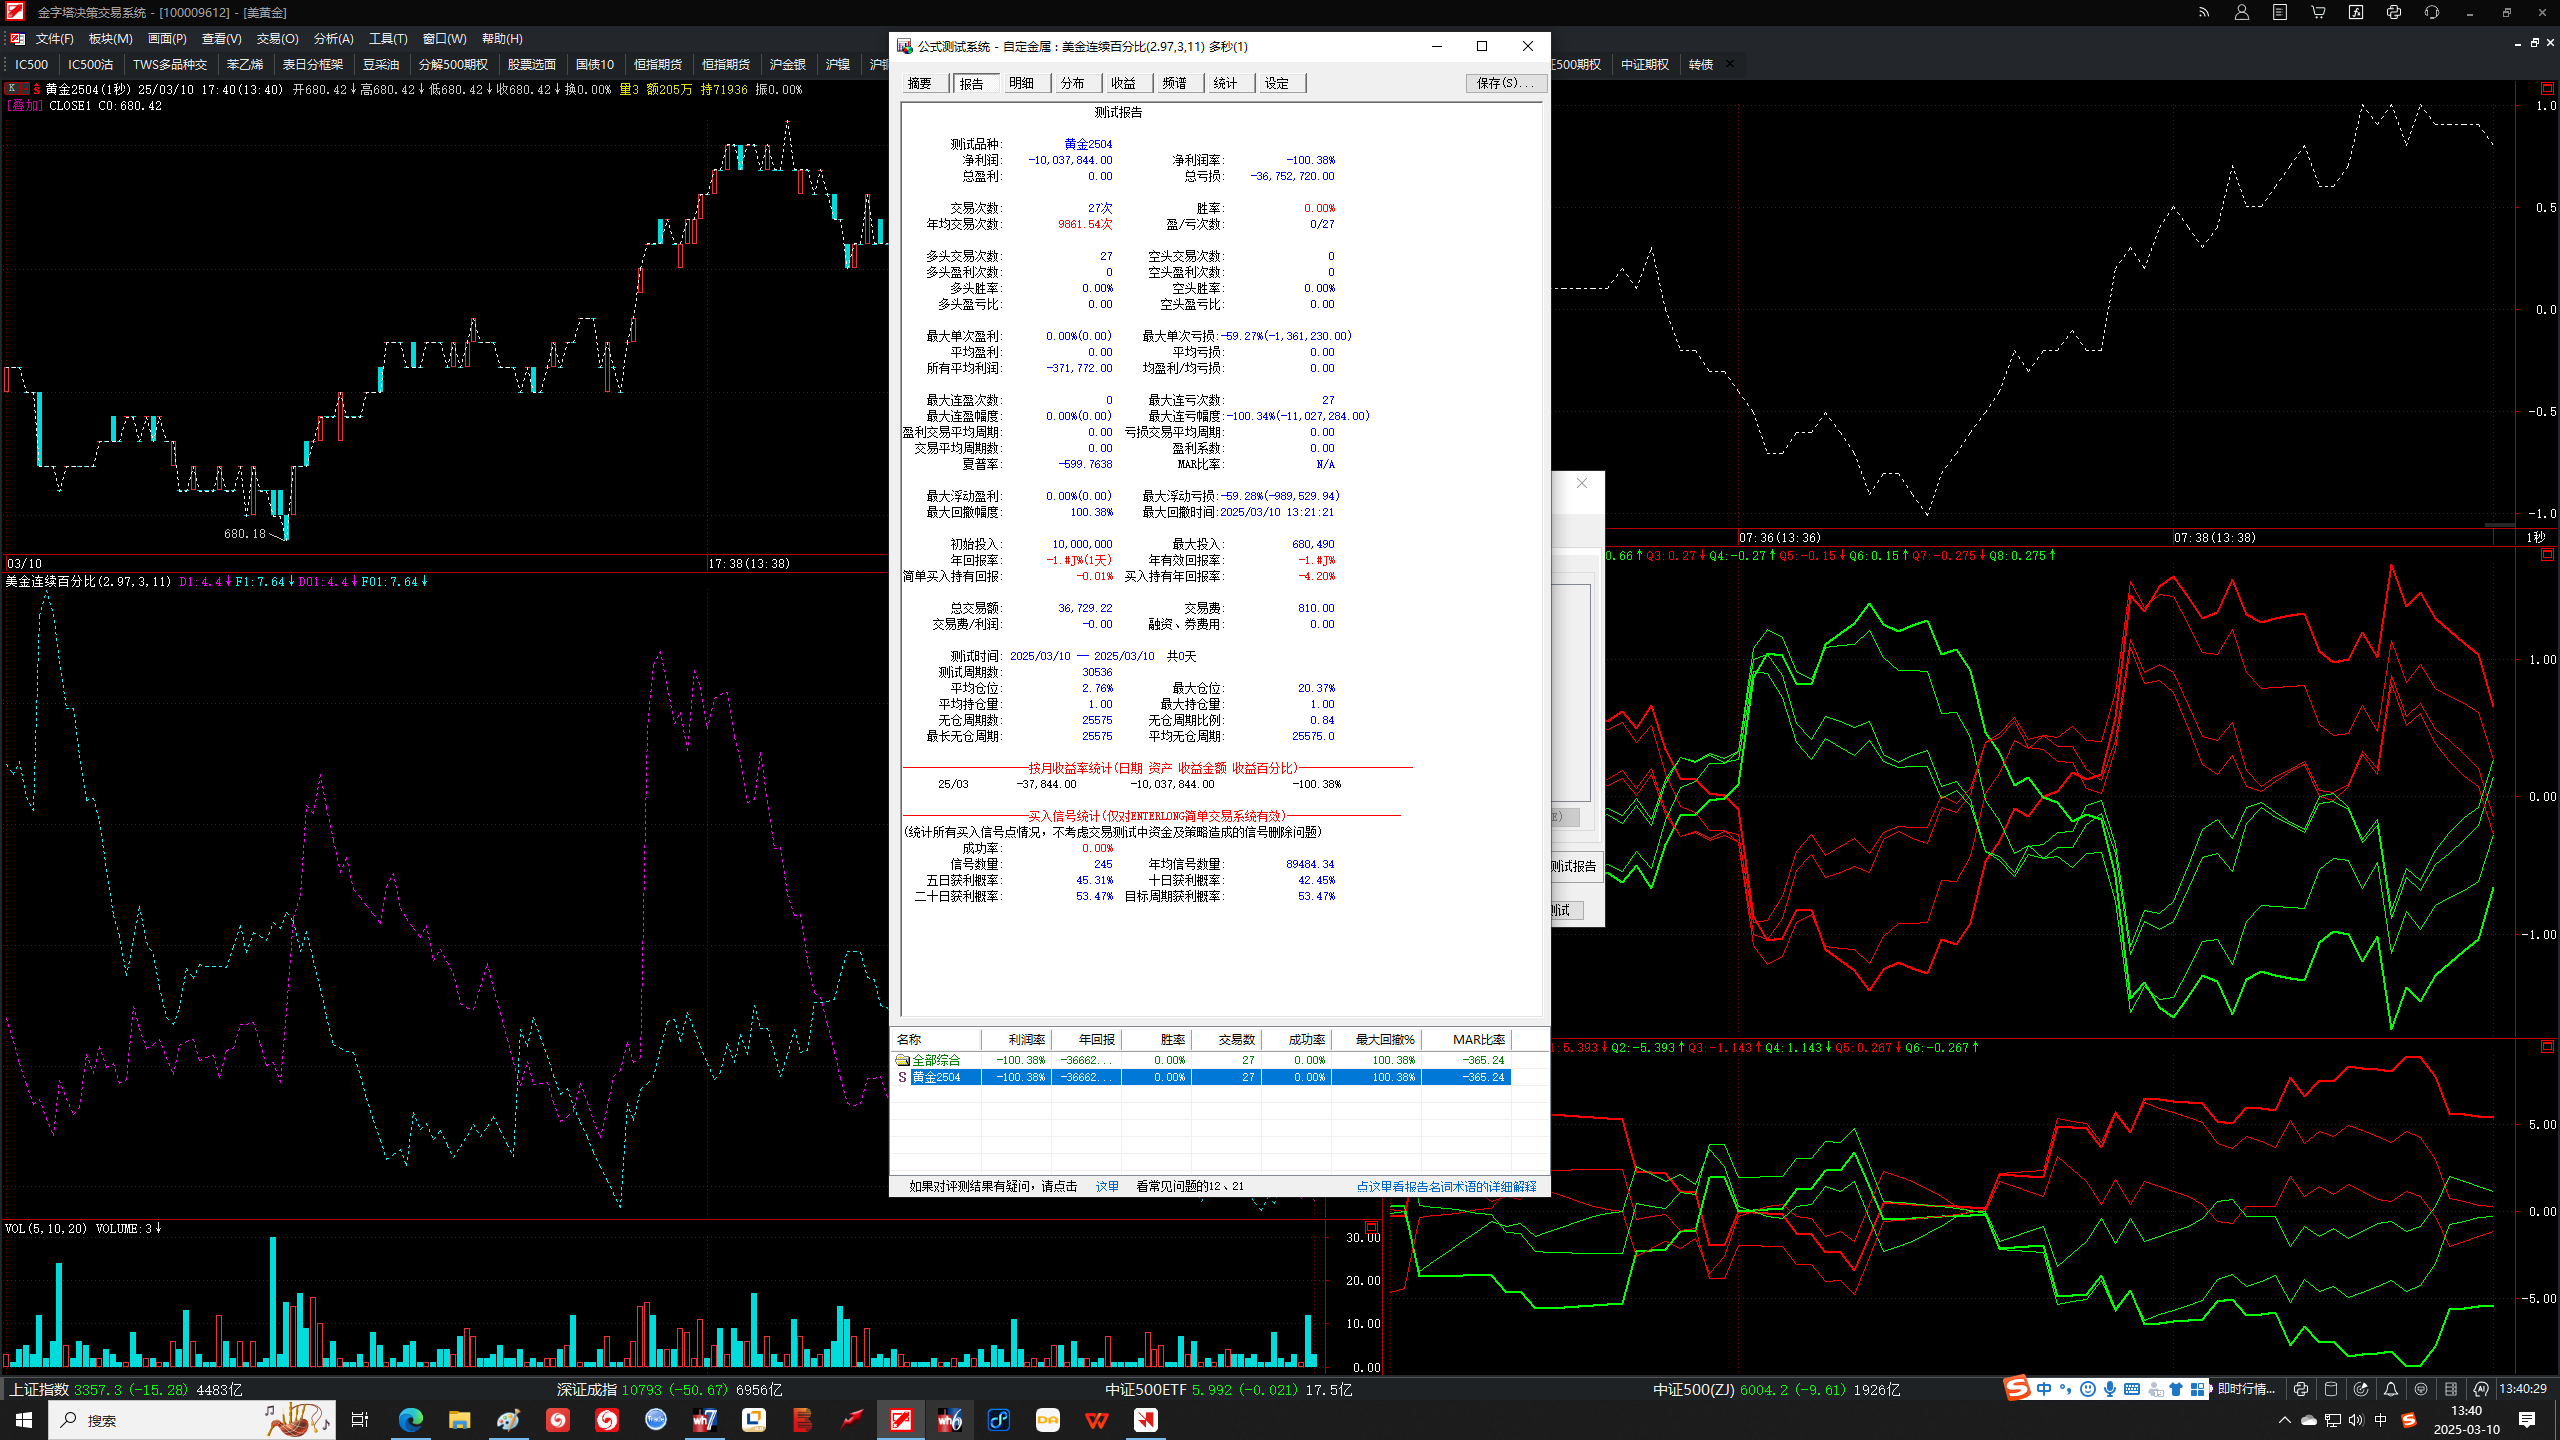
Task: Open the Sogou toolbox grid icon
Action: point(2197,1389)
